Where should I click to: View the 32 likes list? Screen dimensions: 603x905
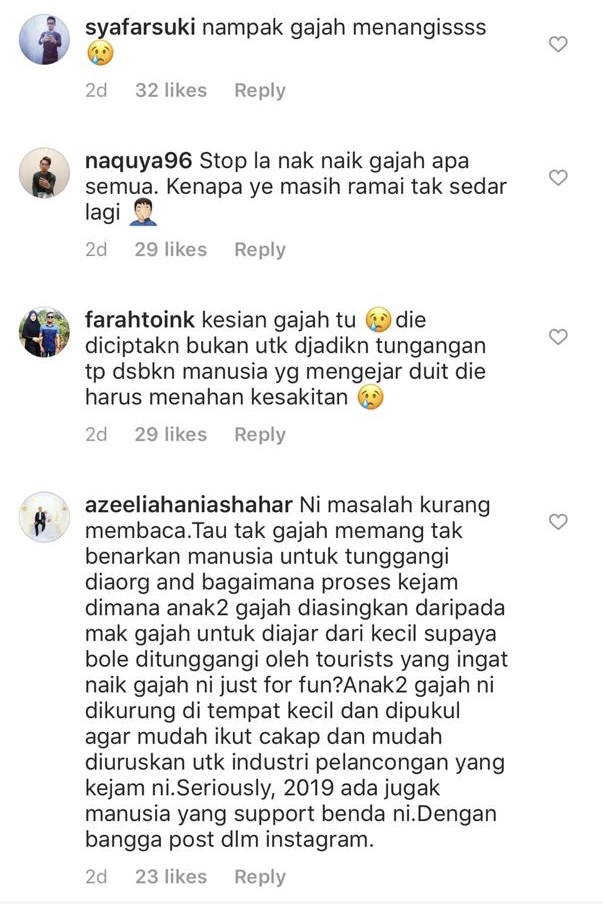[x=171, y=90]
